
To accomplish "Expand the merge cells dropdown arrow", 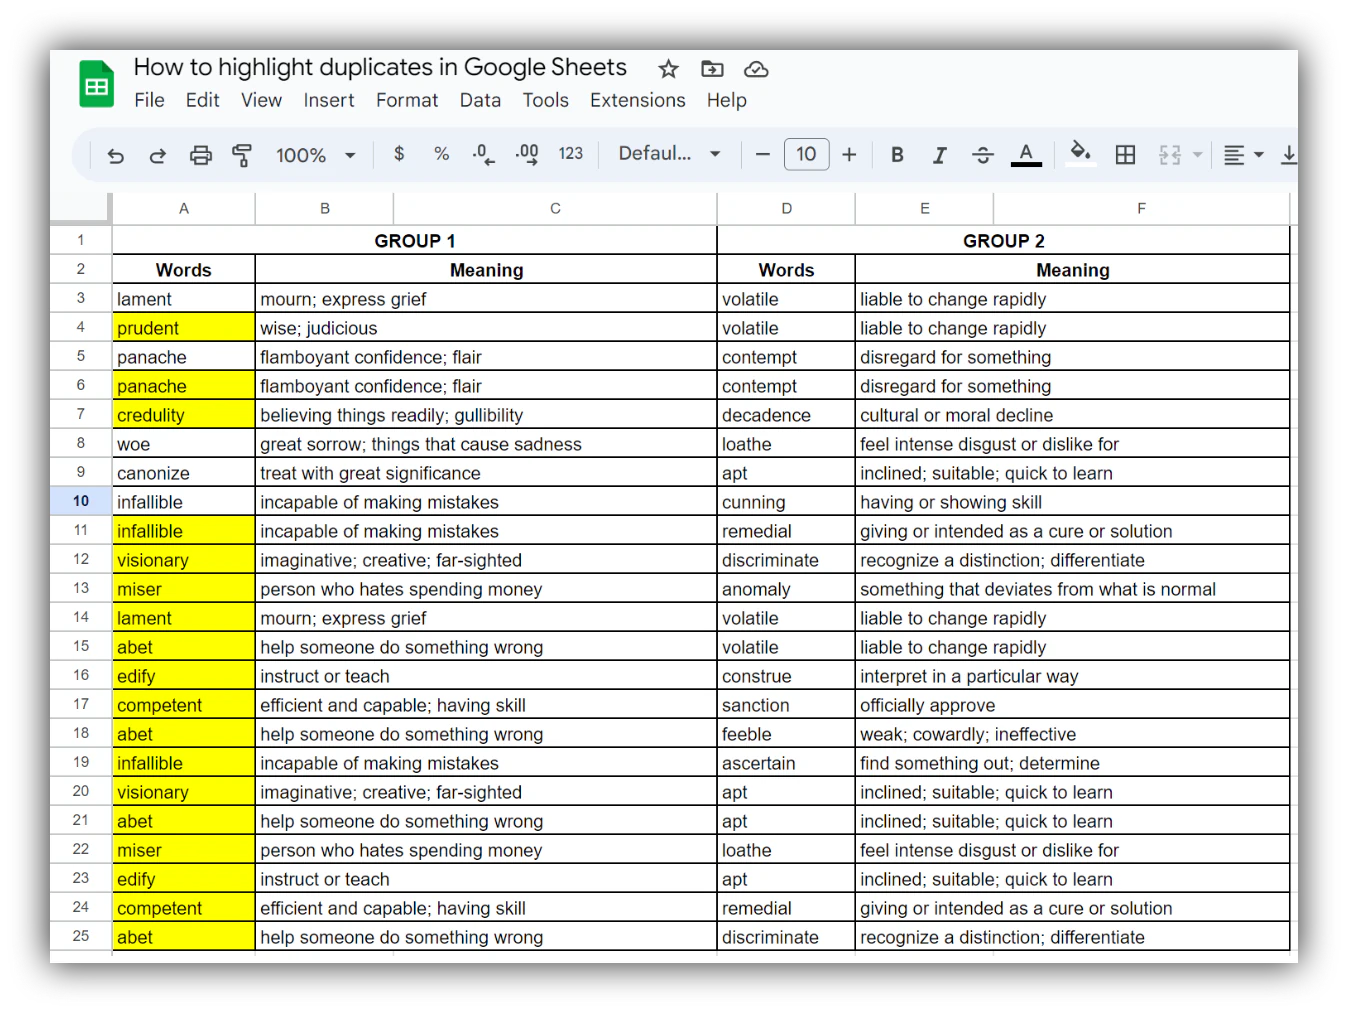I will [1197, 155].
